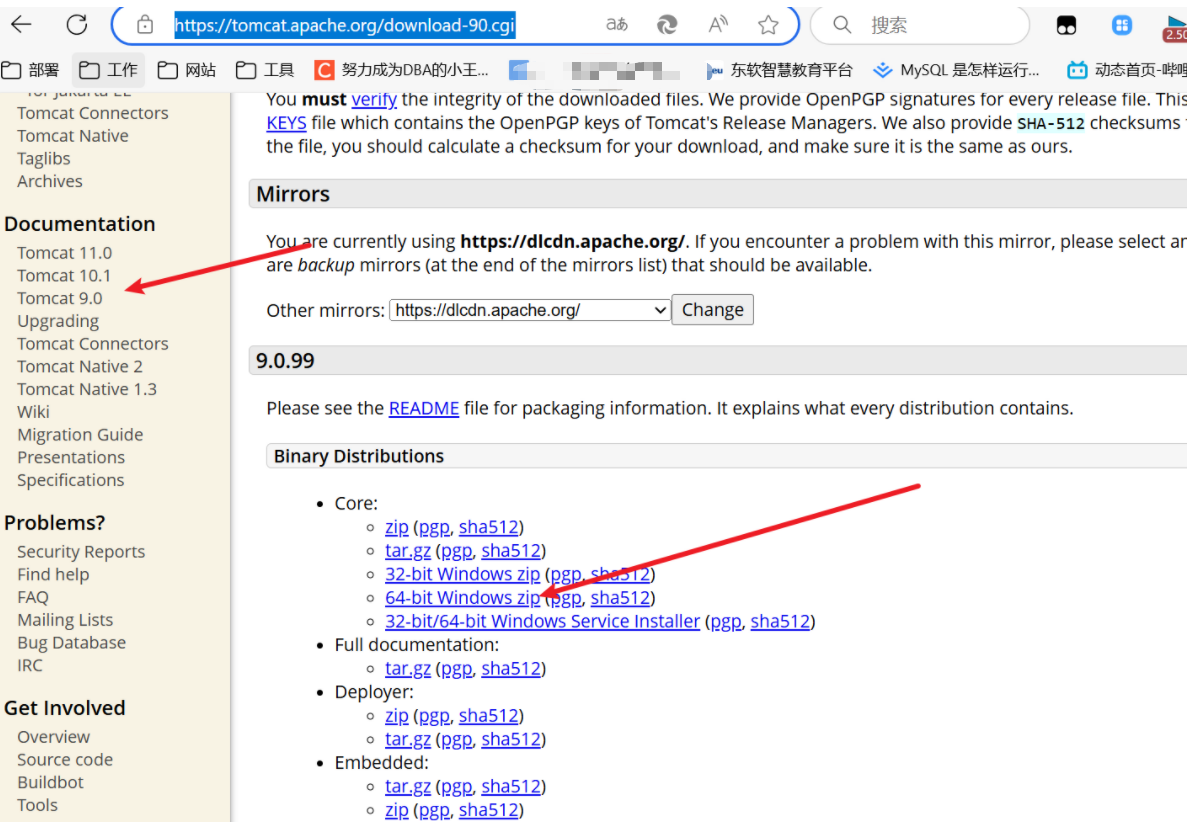The height and width of the screenshot is (822, 1196).
Task: Add page to favorites with star icon
Action: (x=768, y=25)
